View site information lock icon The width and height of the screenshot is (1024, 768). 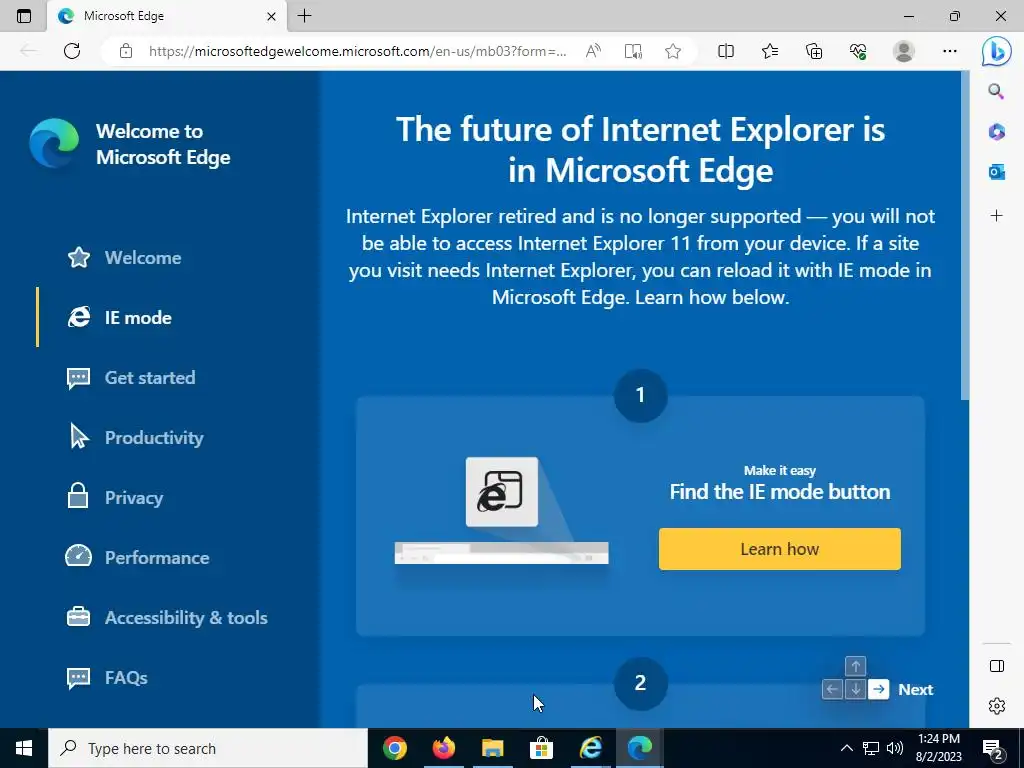click(126, 51)
